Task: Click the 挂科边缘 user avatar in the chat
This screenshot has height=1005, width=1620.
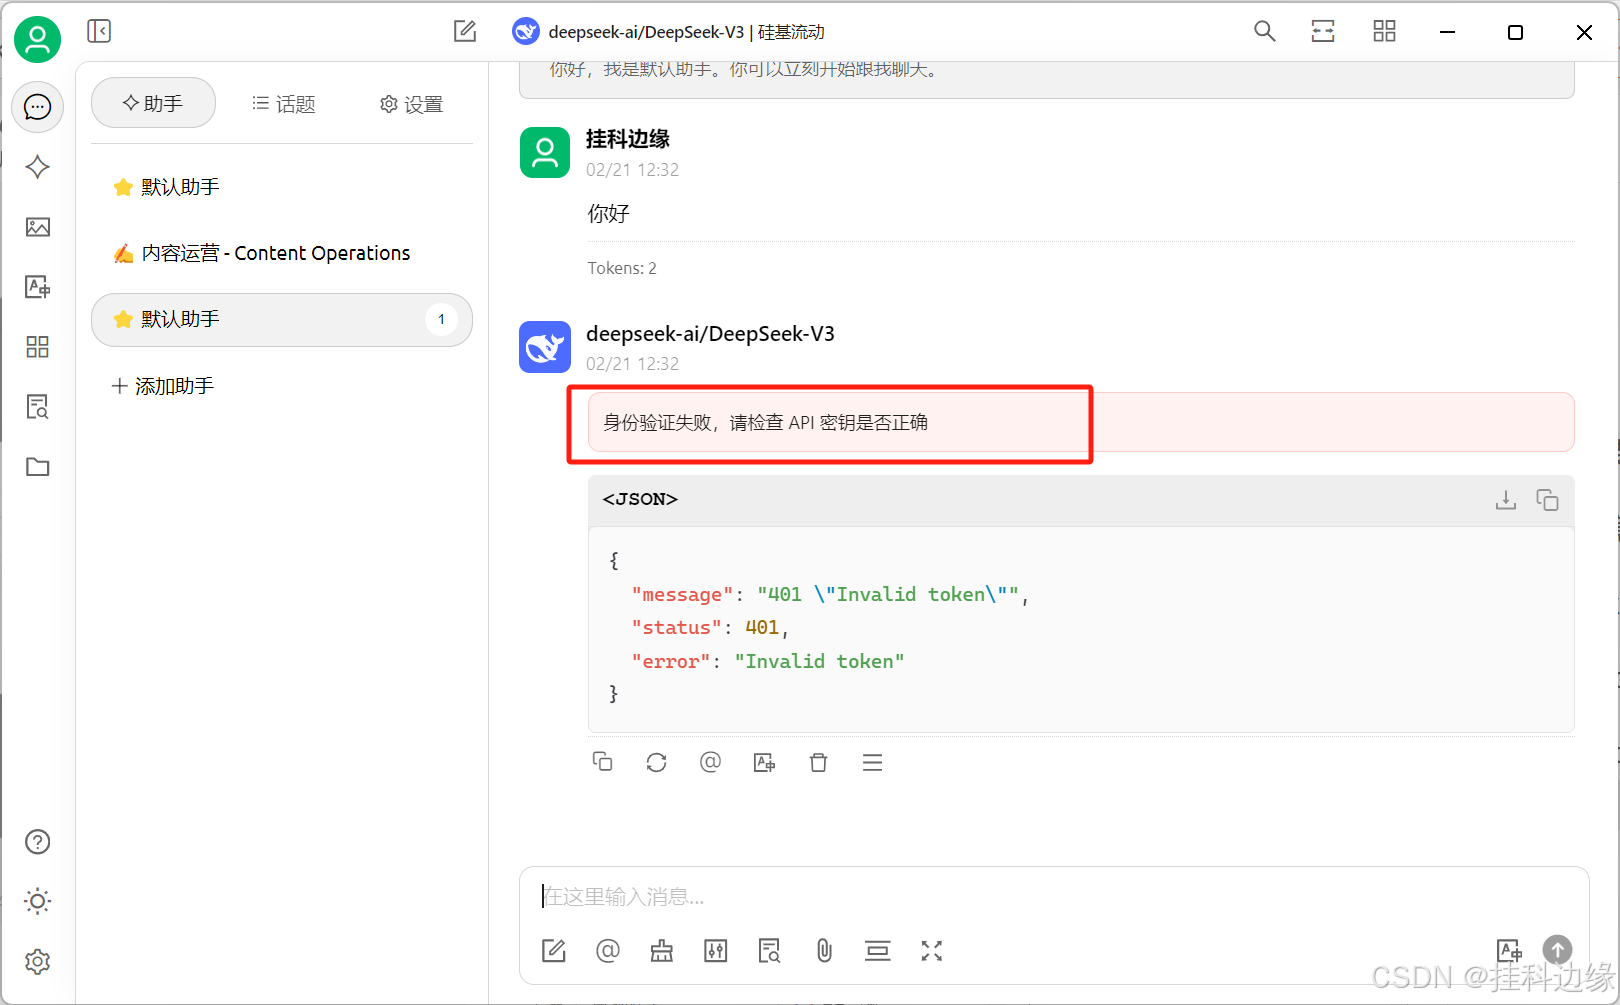Action: 545,152
